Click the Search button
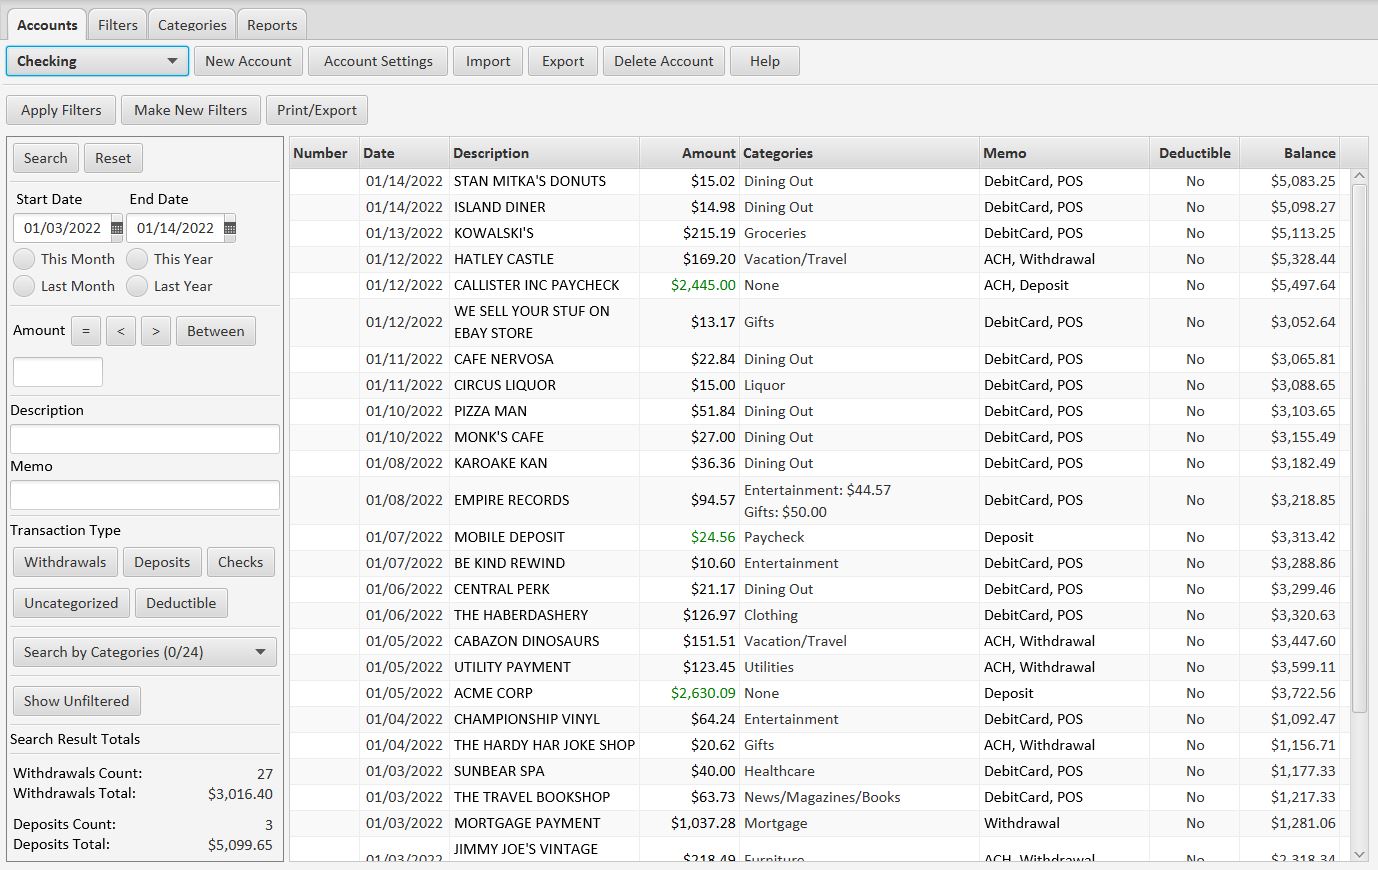1378x870 pixels. coord(46,158)
